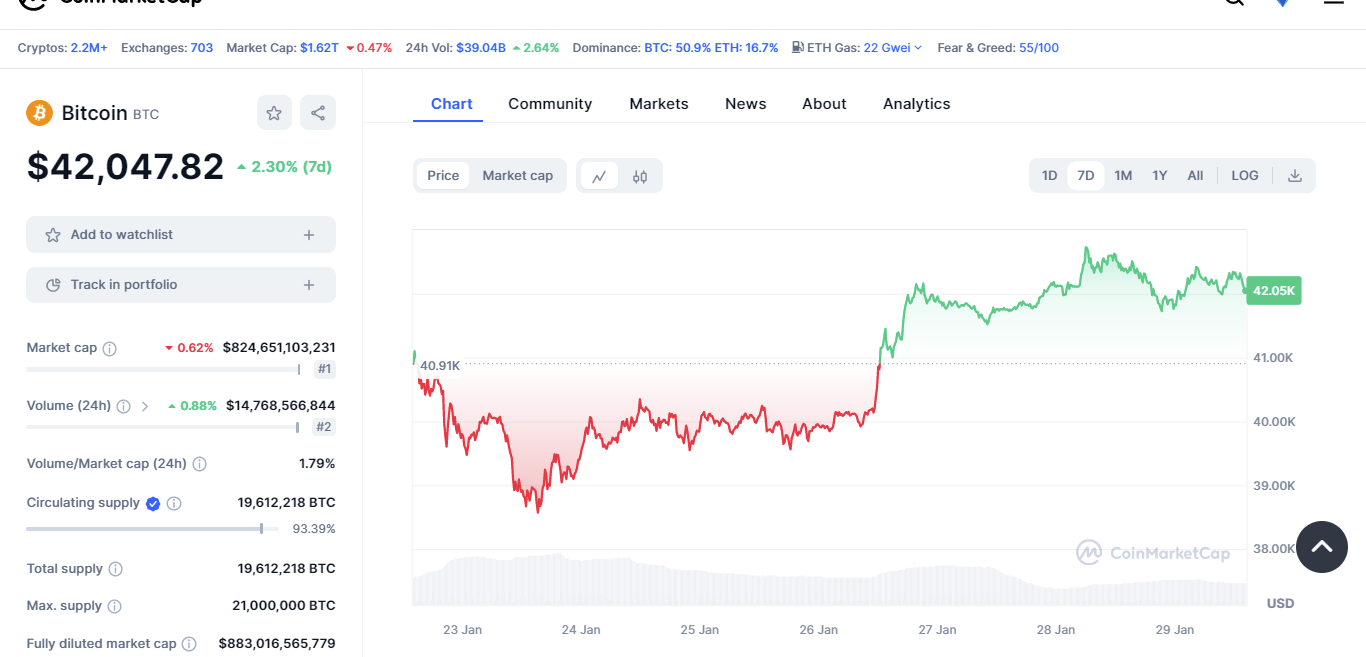The height and width of the screenshot is (657, 1366).
Task: Set chart range to 1Y
Action: (x=1159, y=176)
